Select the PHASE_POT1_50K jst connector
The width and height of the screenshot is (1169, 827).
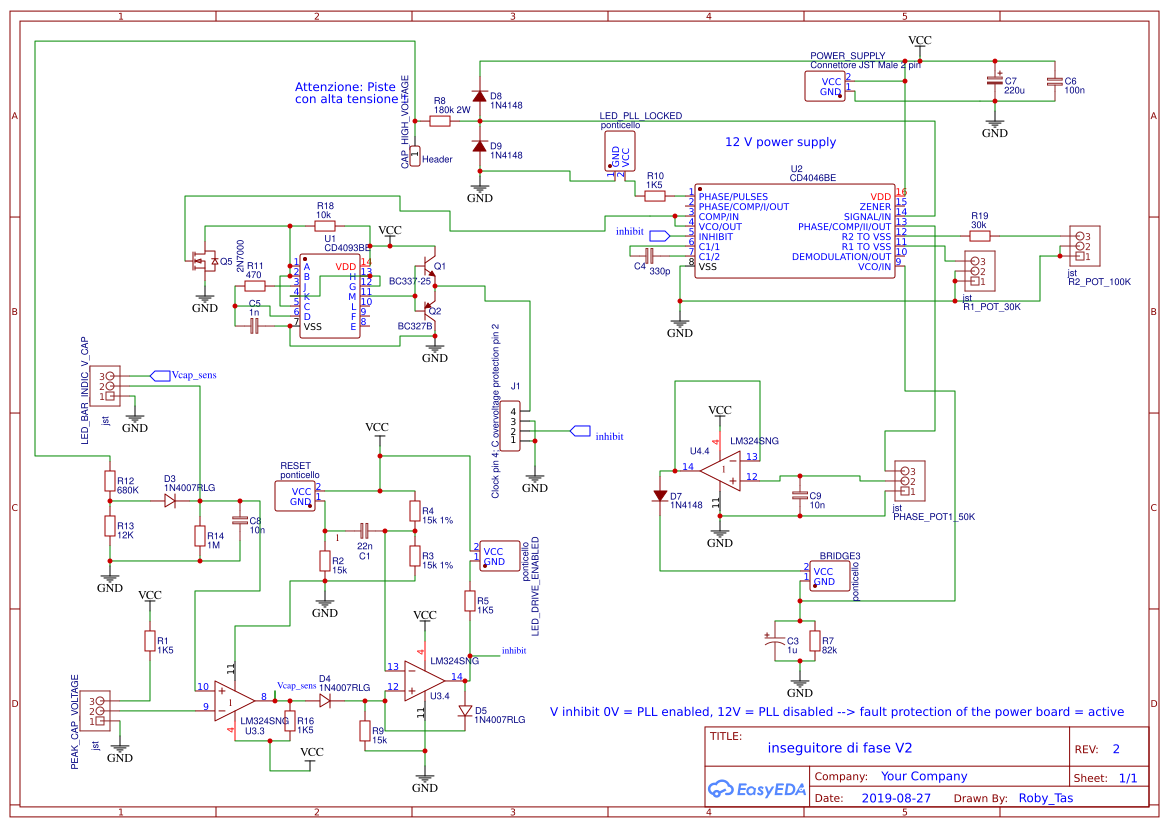[910, 480]
